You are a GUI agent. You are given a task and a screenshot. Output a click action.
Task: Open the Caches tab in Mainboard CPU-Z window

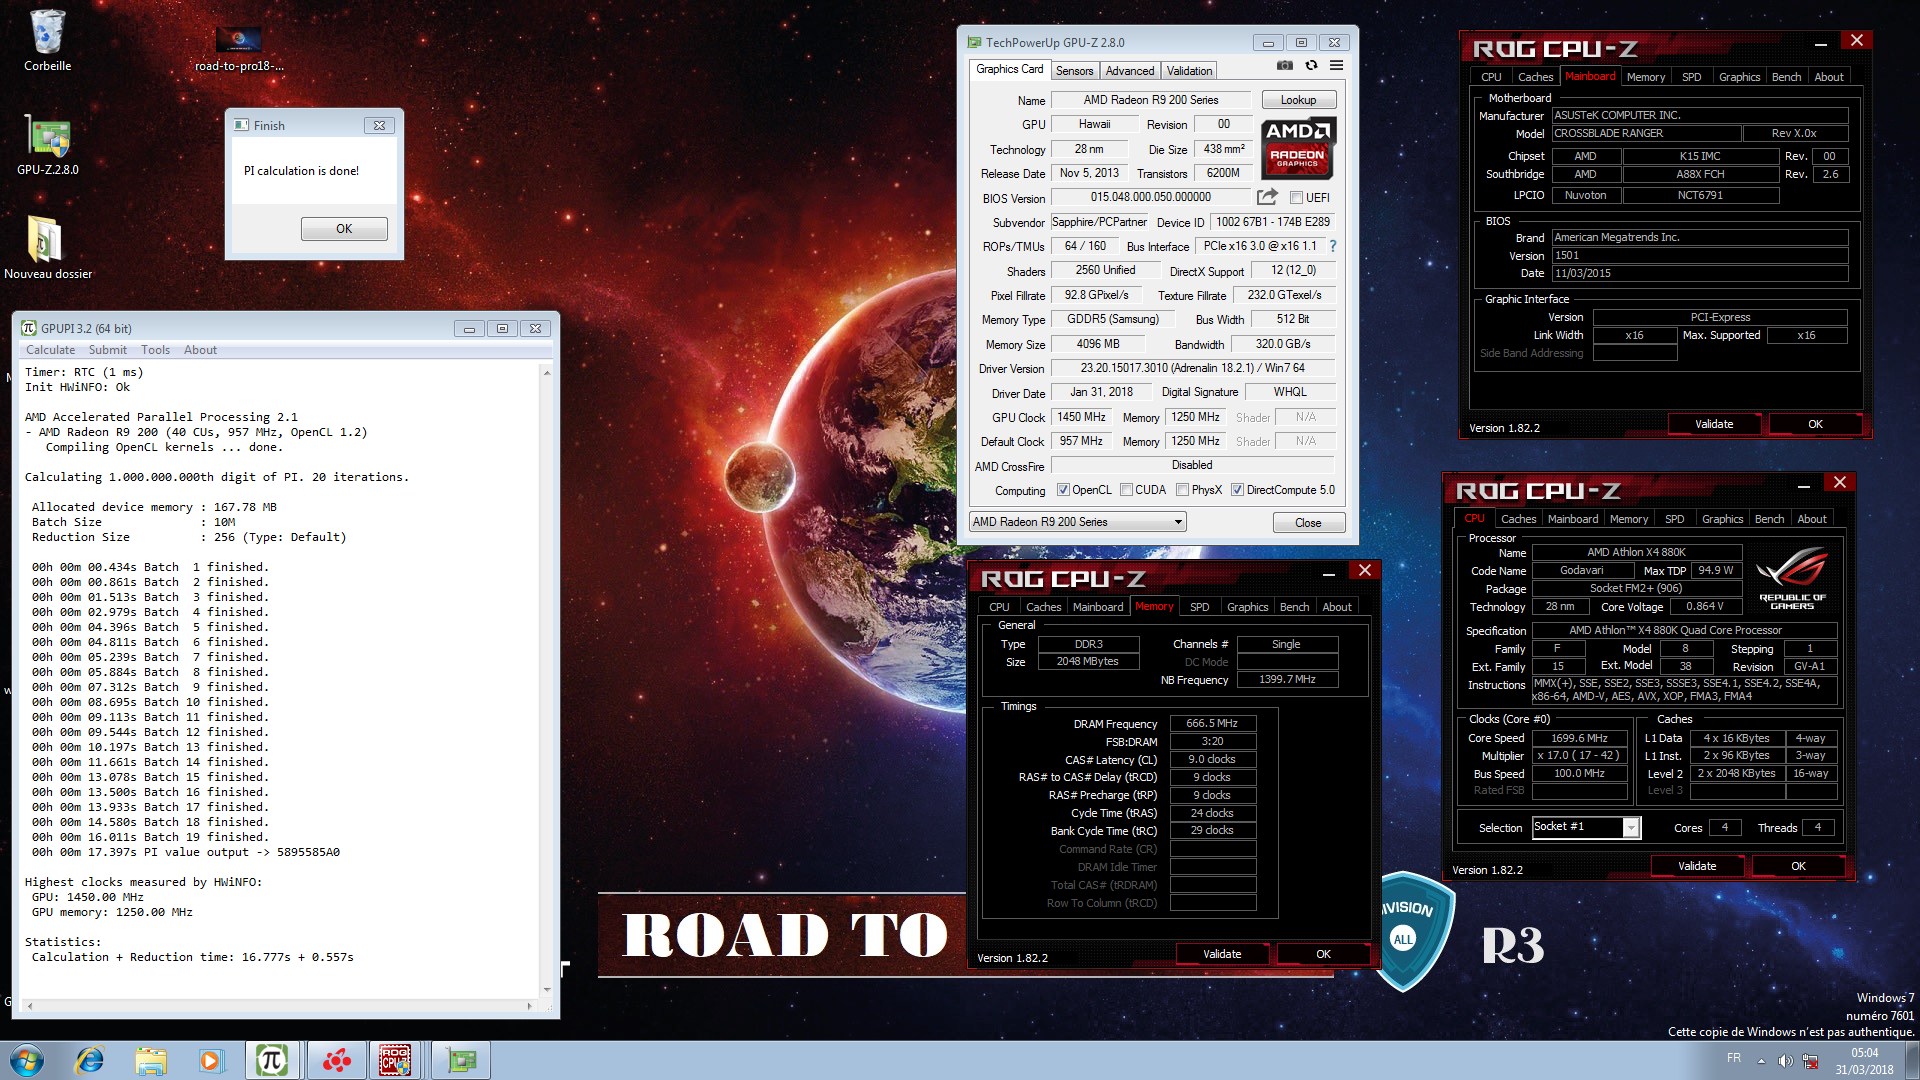coord(1535,77)
